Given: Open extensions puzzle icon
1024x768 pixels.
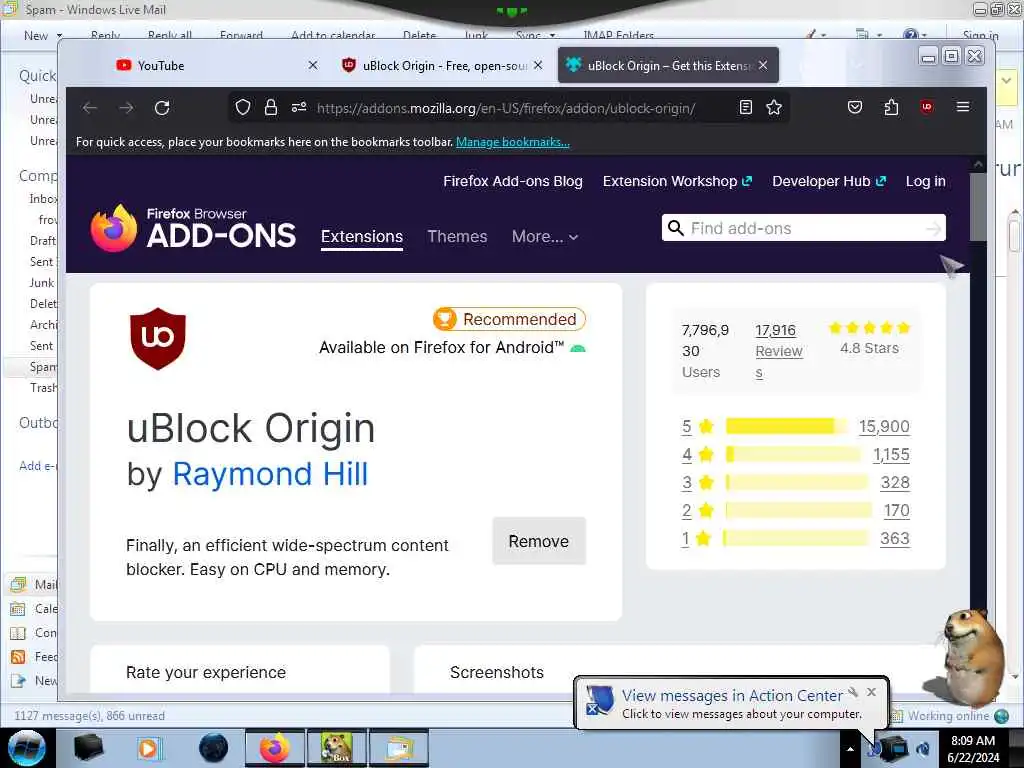Looking at the screenshot, I should (891, 107).
